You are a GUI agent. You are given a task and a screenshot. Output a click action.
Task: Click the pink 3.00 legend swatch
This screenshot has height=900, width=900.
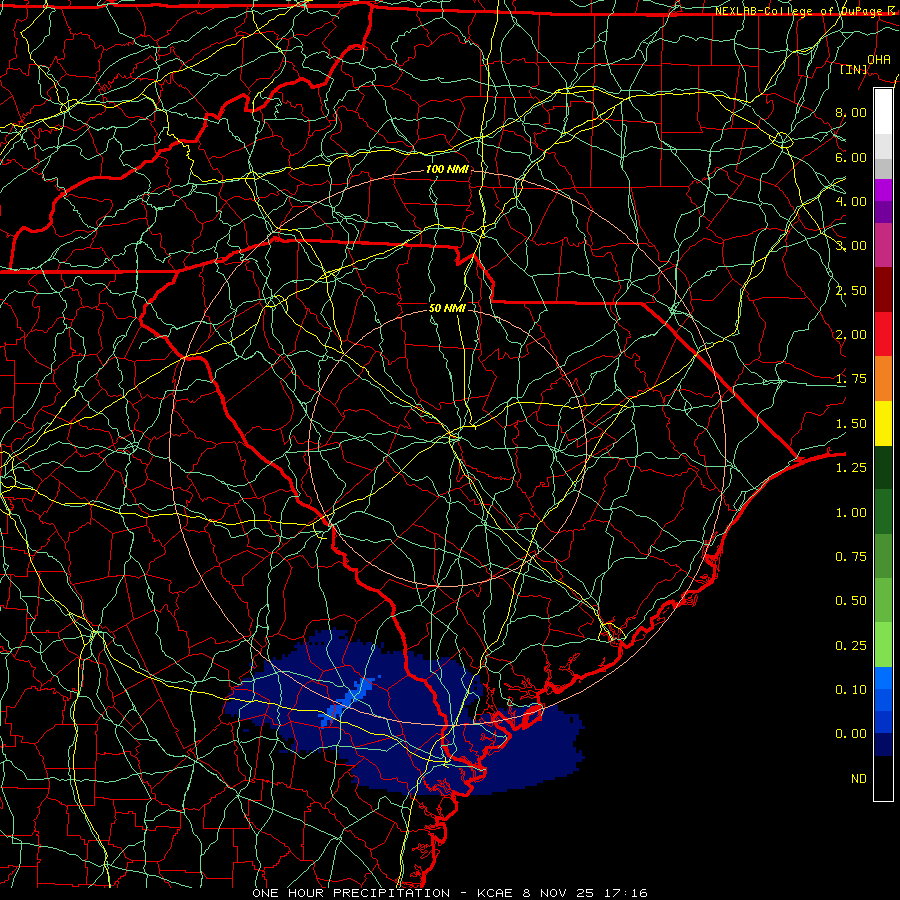pos(883,245)
